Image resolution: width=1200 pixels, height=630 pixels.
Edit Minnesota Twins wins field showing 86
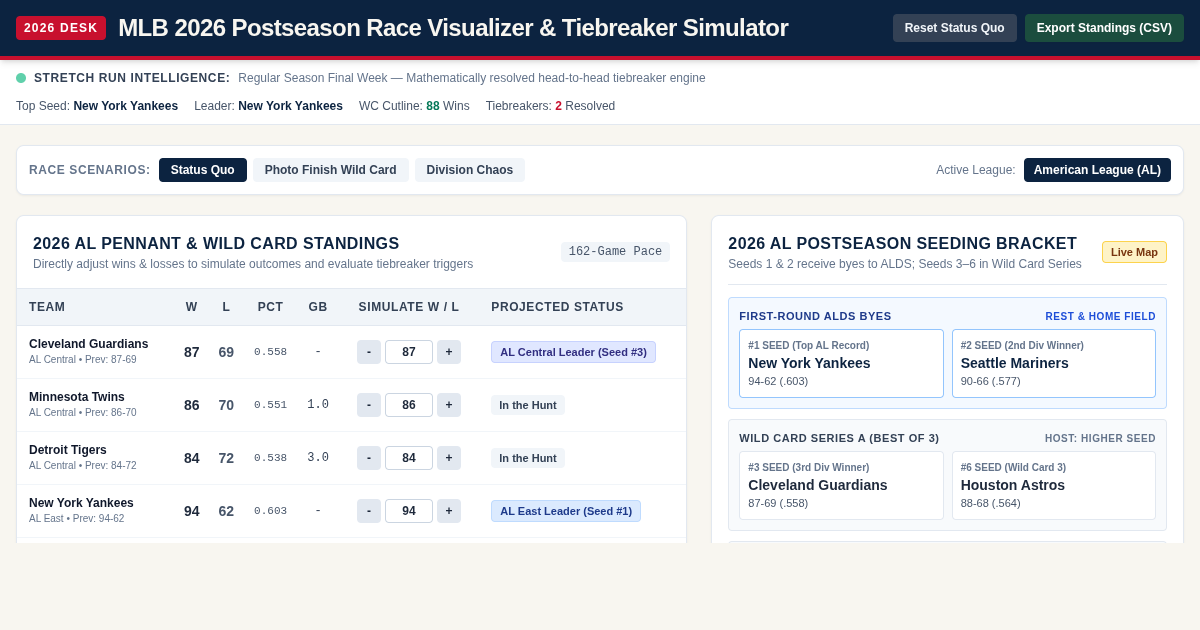tap(409, 405)
